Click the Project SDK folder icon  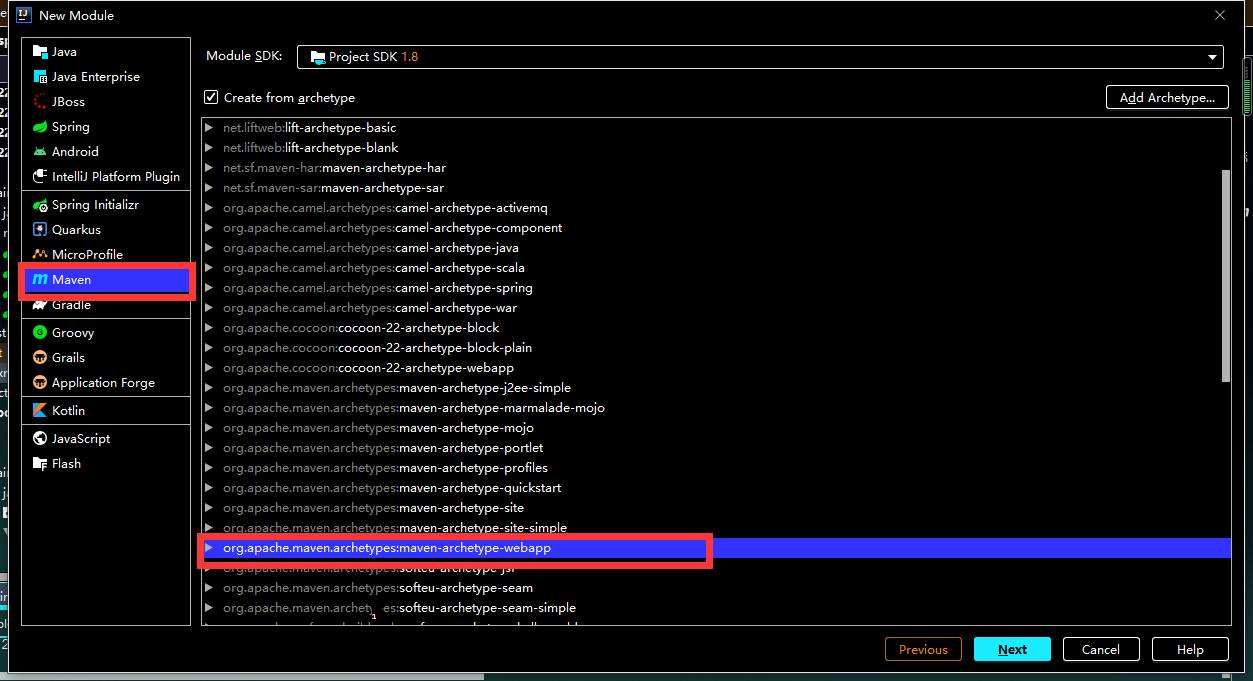coord(317,57)
